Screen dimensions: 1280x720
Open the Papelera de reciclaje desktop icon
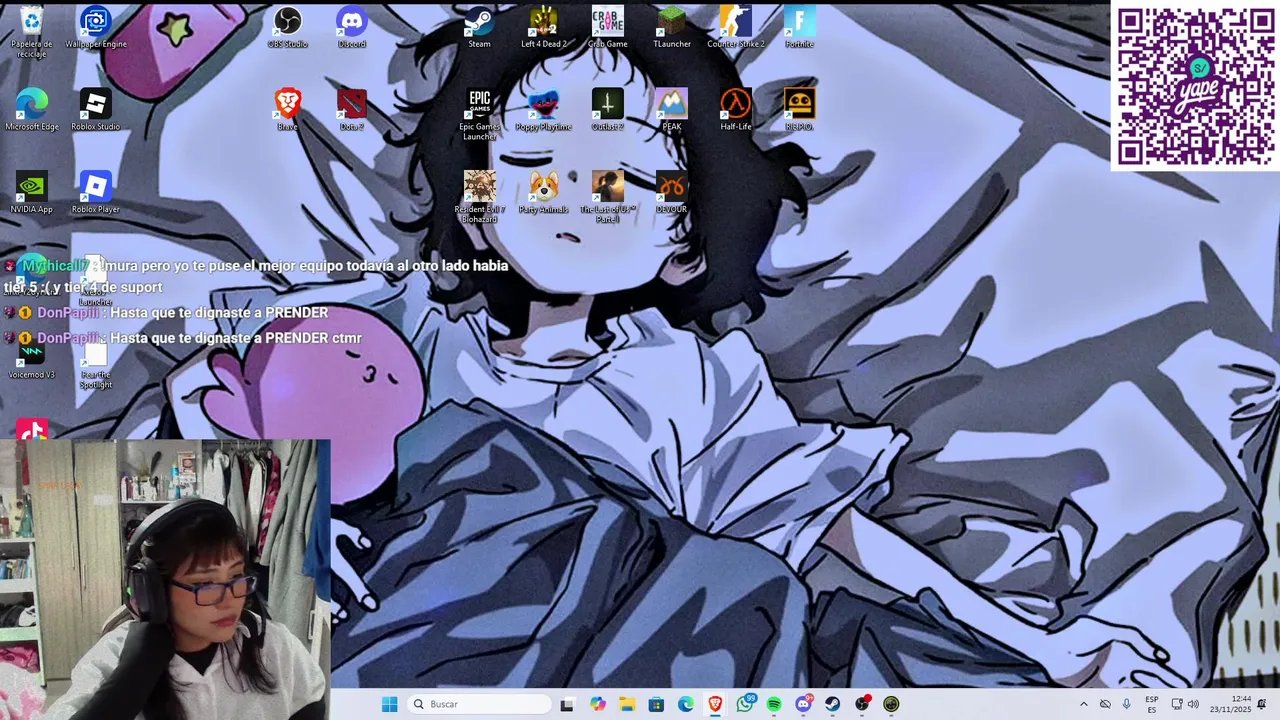[32, 31]
